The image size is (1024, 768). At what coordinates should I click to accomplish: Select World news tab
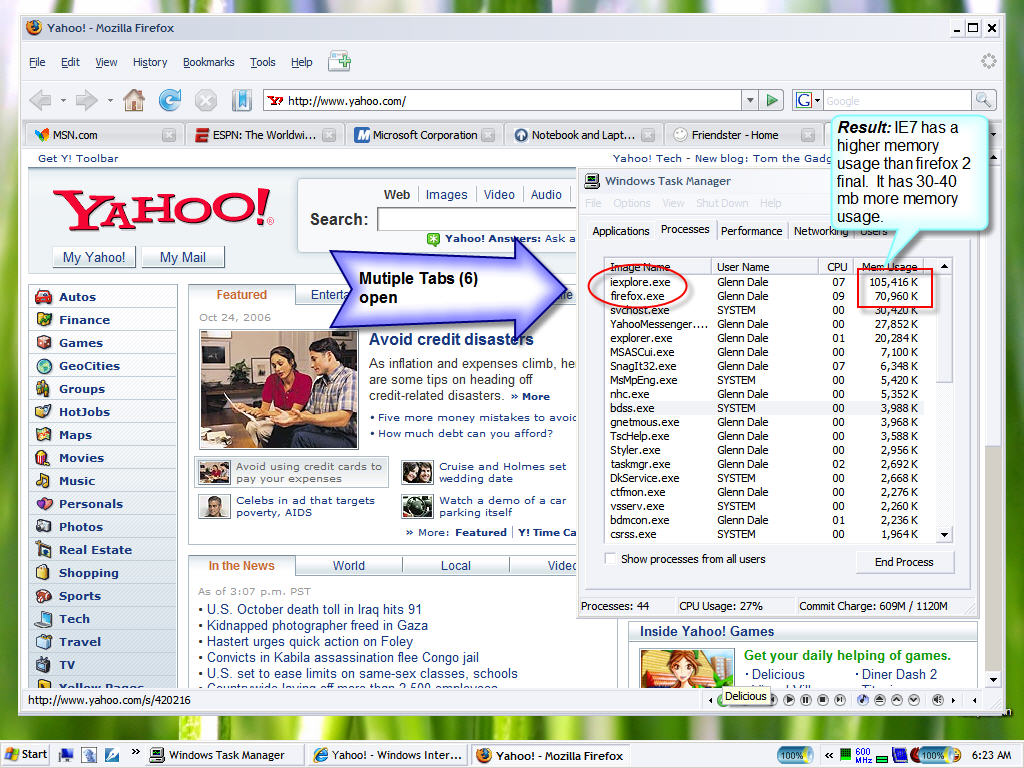[x=349, y=566]
